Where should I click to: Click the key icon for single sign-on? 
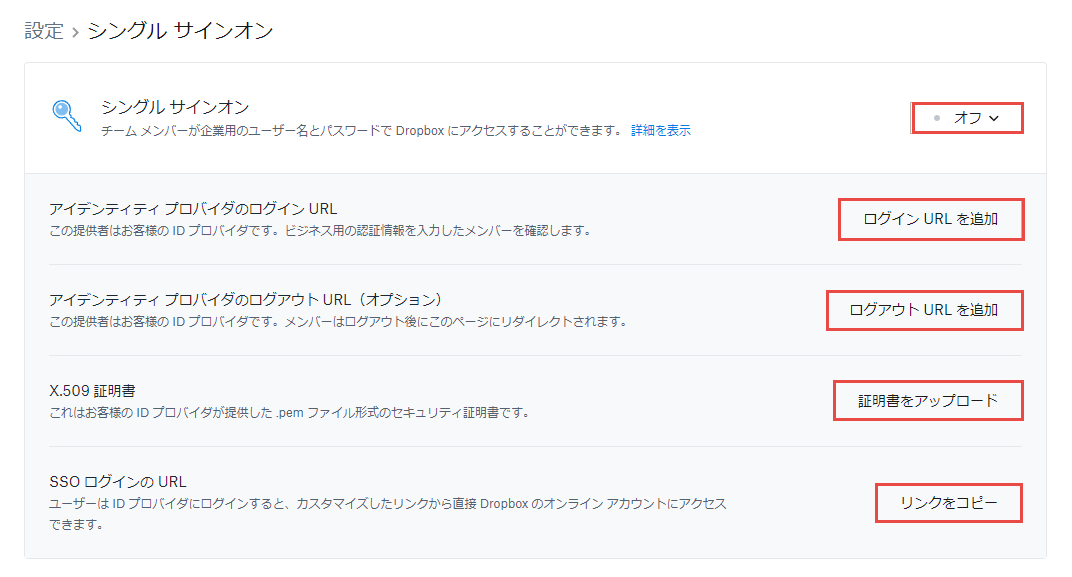[x=67, y=116]
